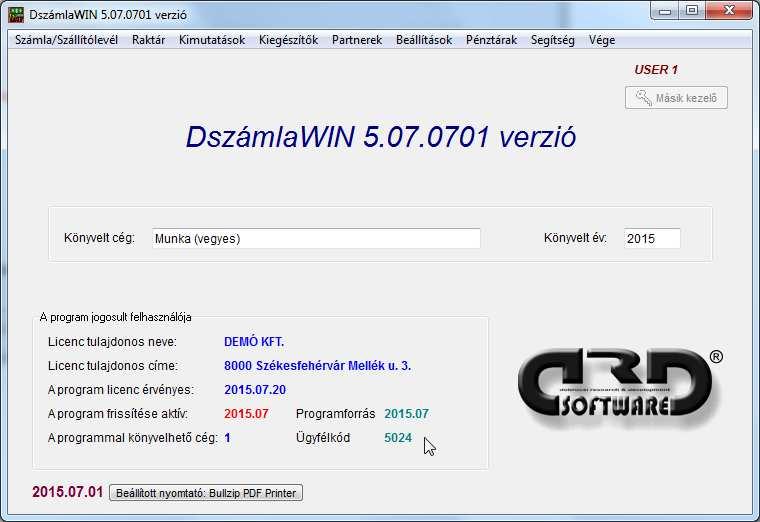
Task: Open the Raktár menu
Action: click(x=148, y=40)
